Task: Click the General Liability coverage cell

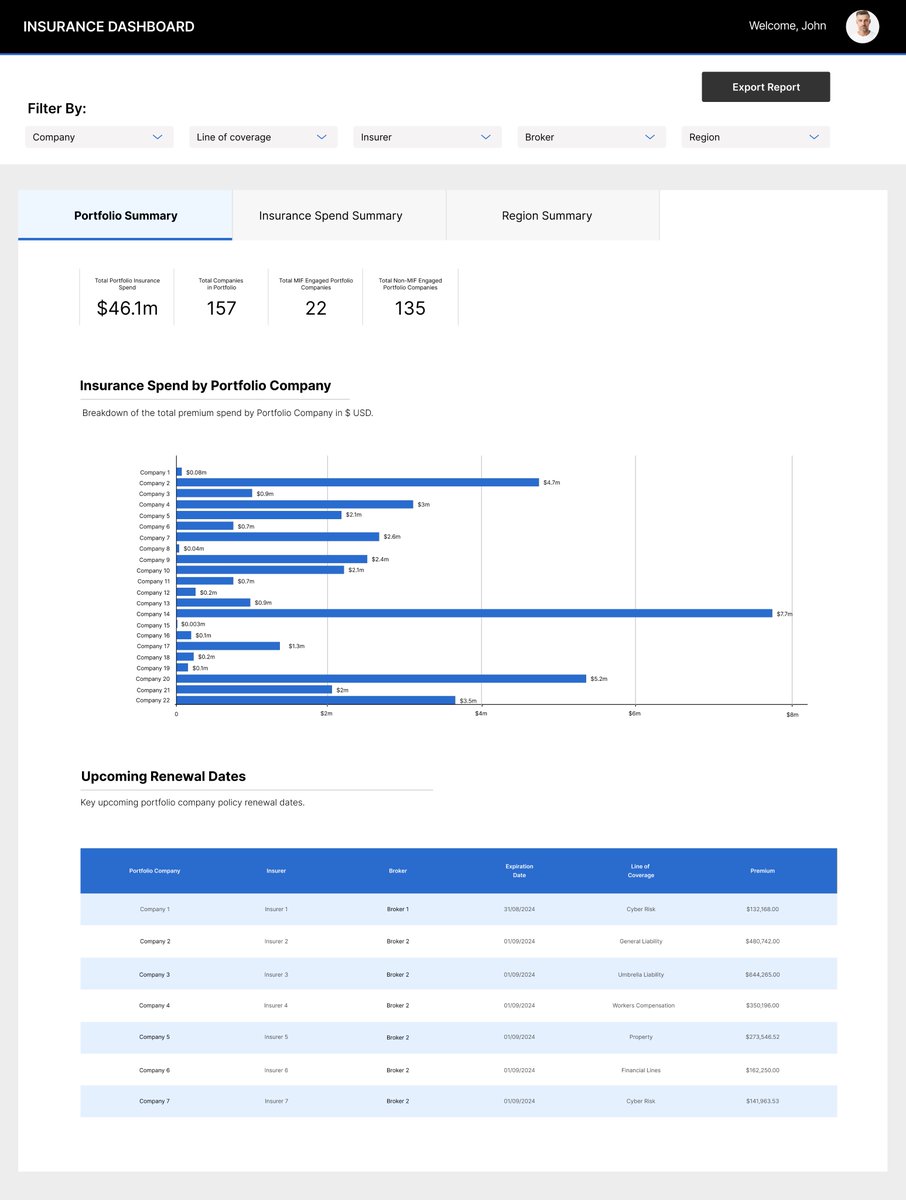Action: click(x=641, y=941)
